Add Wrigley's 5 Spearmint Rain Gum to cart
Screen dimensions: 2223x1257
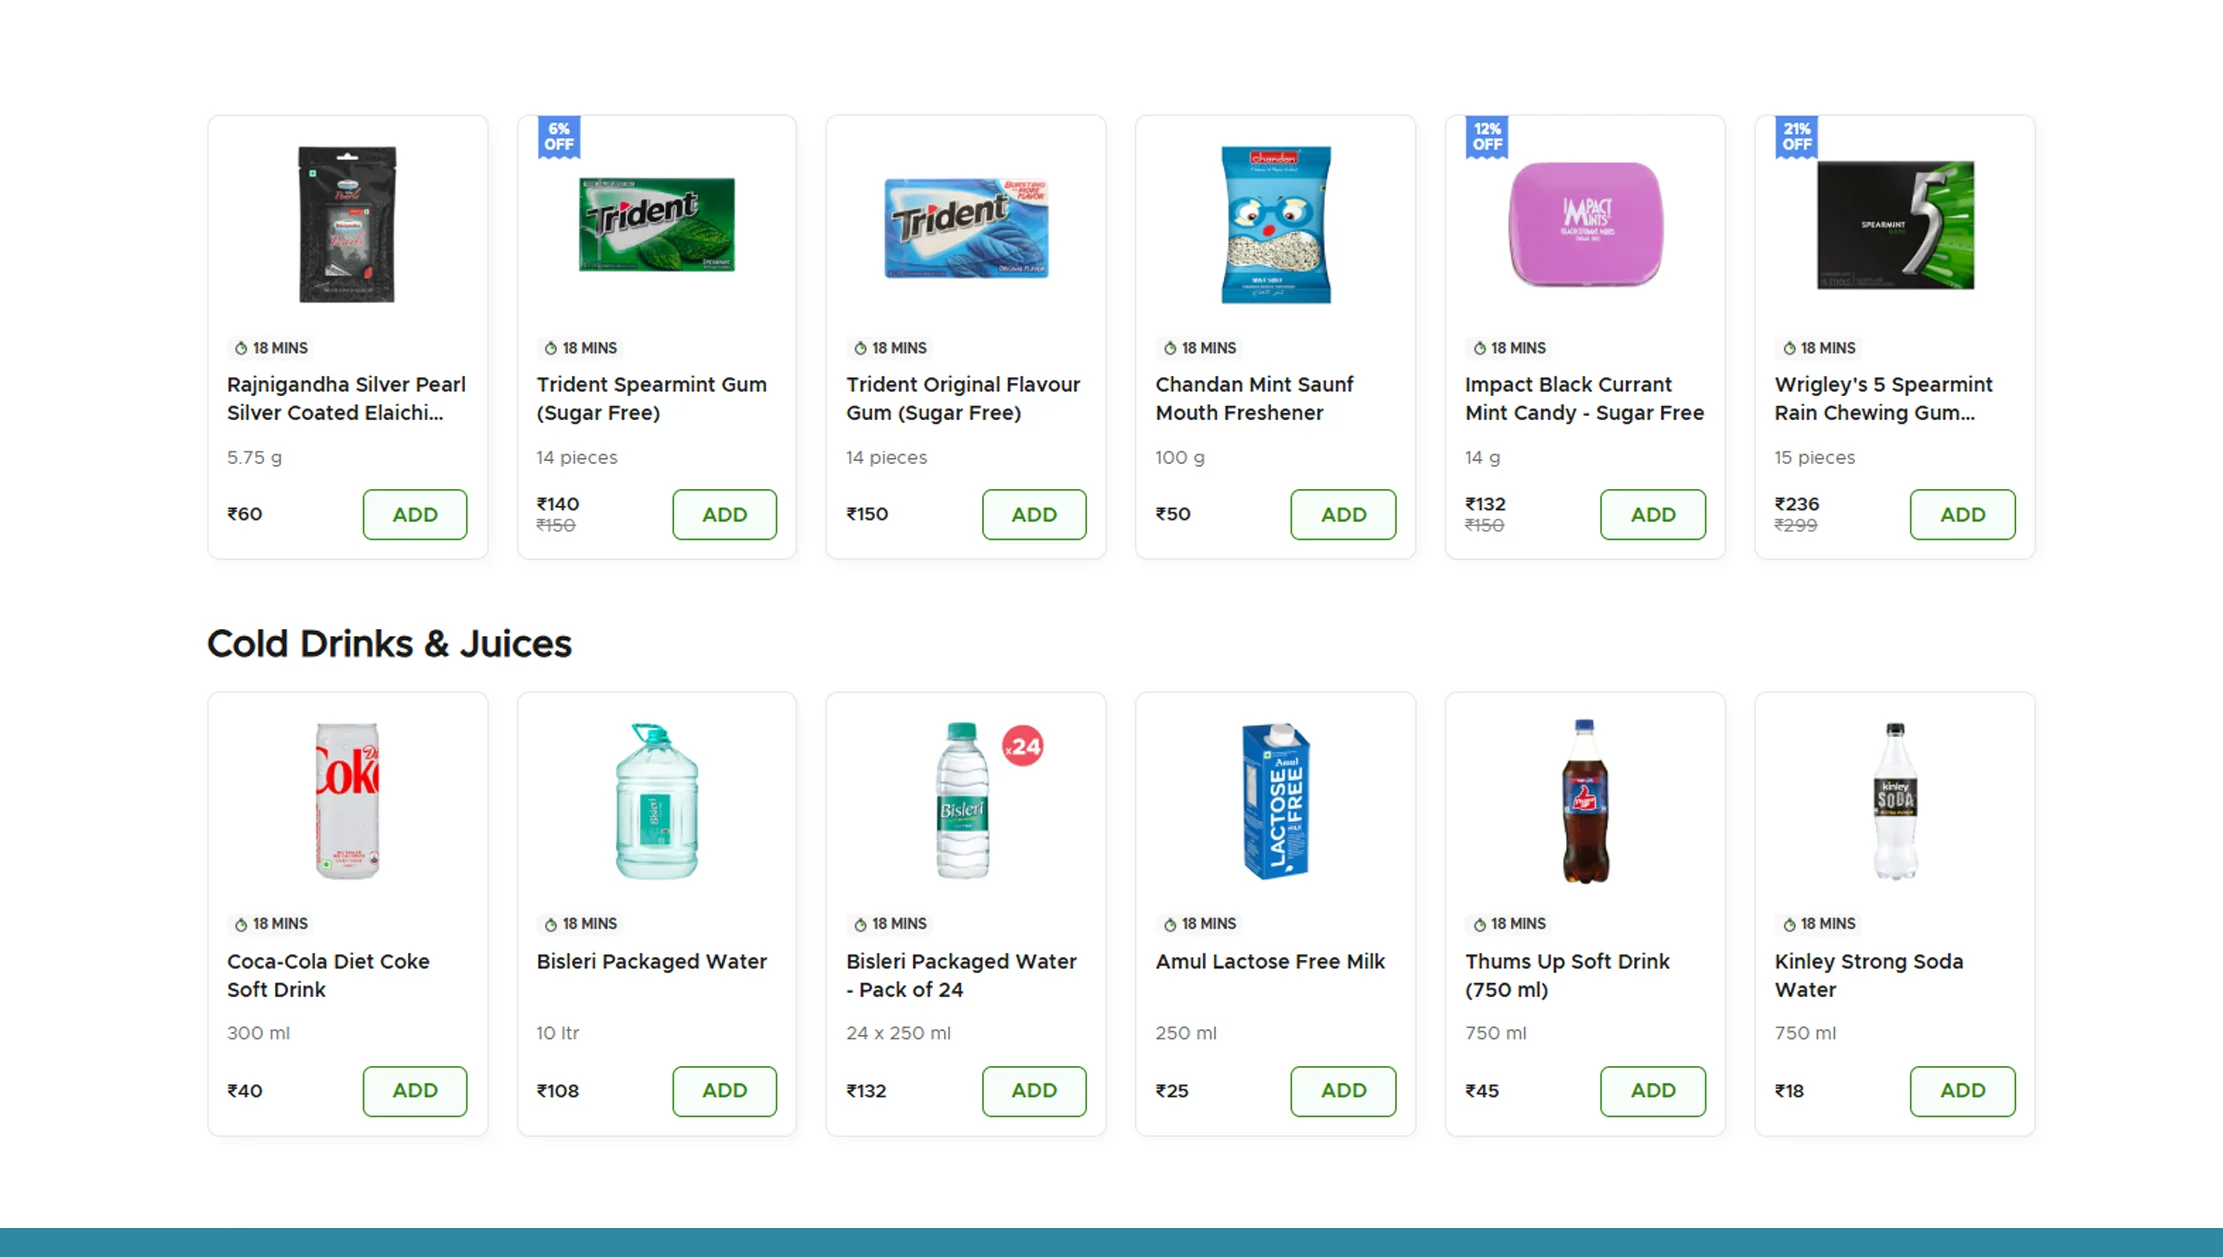coord(1962,514)
